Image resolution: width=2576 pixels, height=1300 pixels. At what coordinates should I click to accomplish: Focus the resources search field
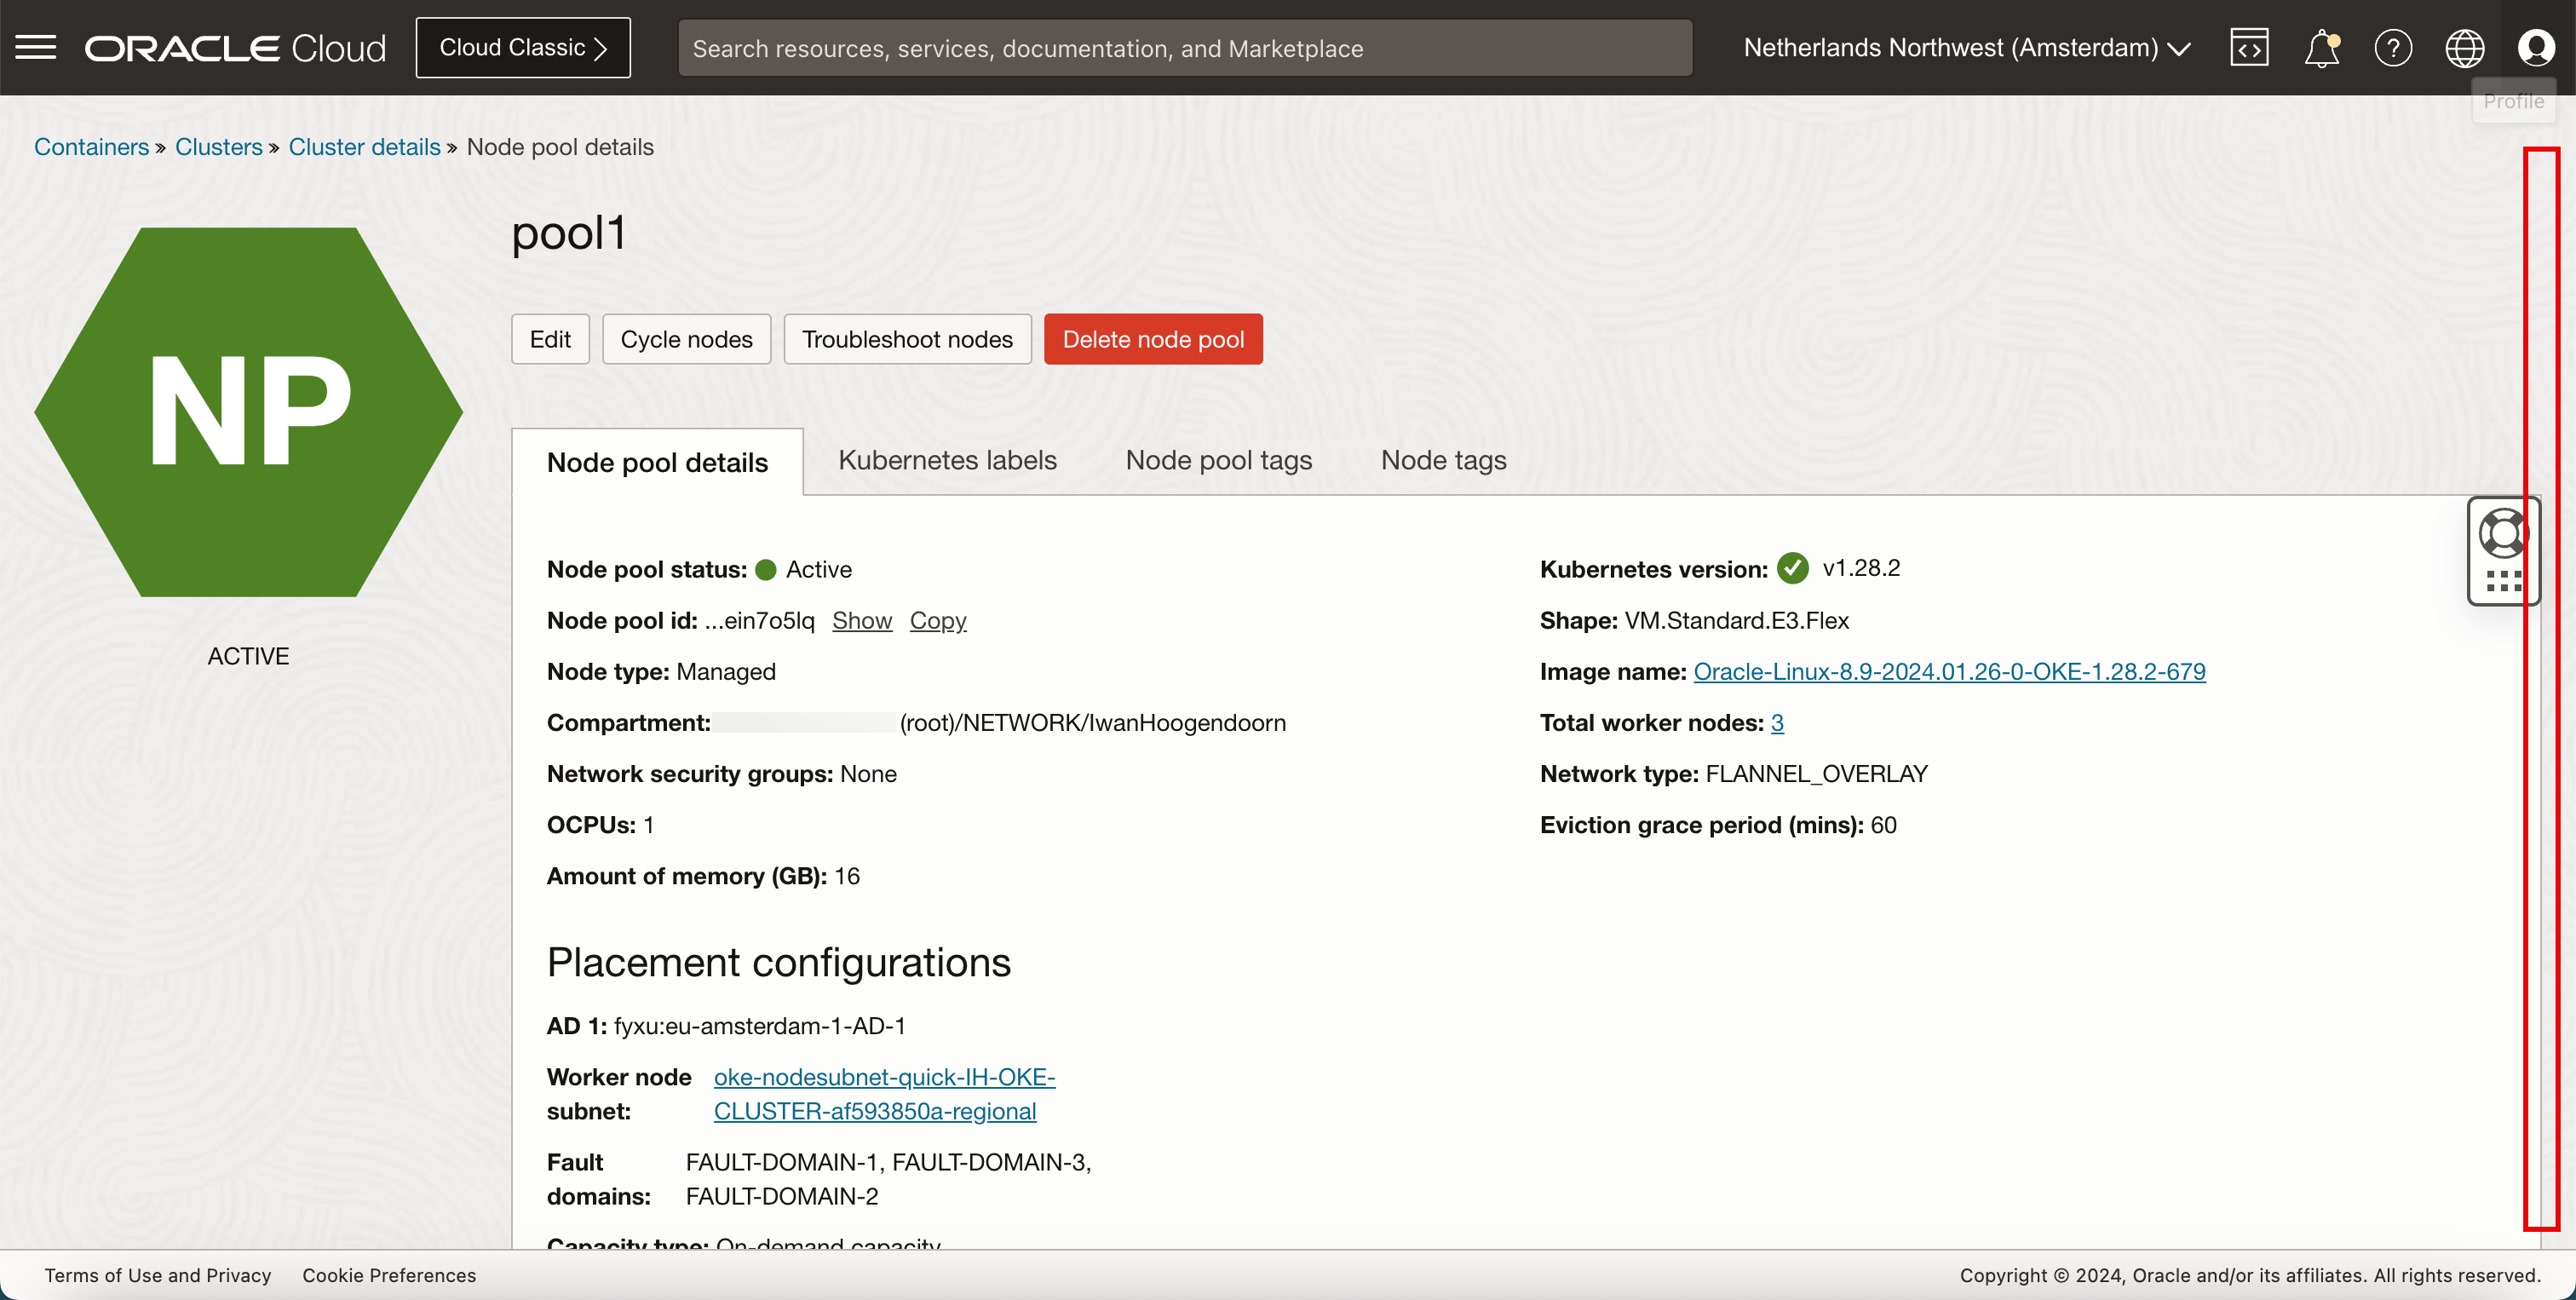1184,48
